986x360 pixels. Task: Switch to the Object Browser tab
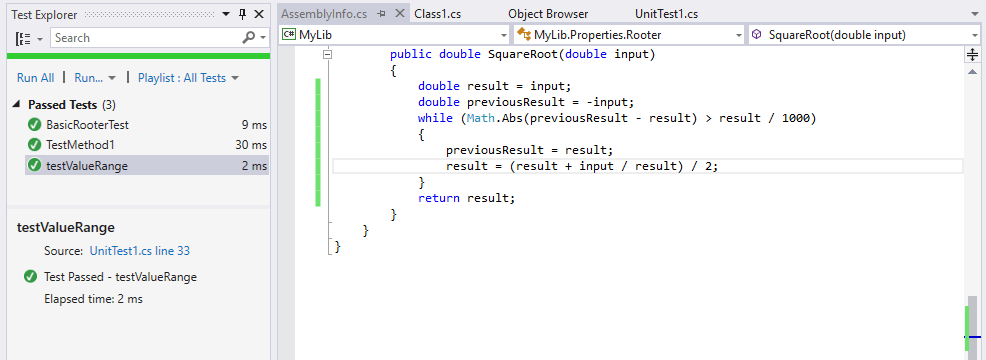[x=548, y=14]
